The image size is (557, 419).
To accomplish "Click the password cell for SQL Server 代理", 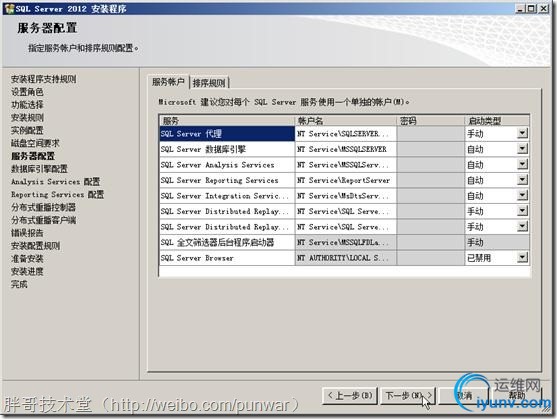I will tap(431, 134).
